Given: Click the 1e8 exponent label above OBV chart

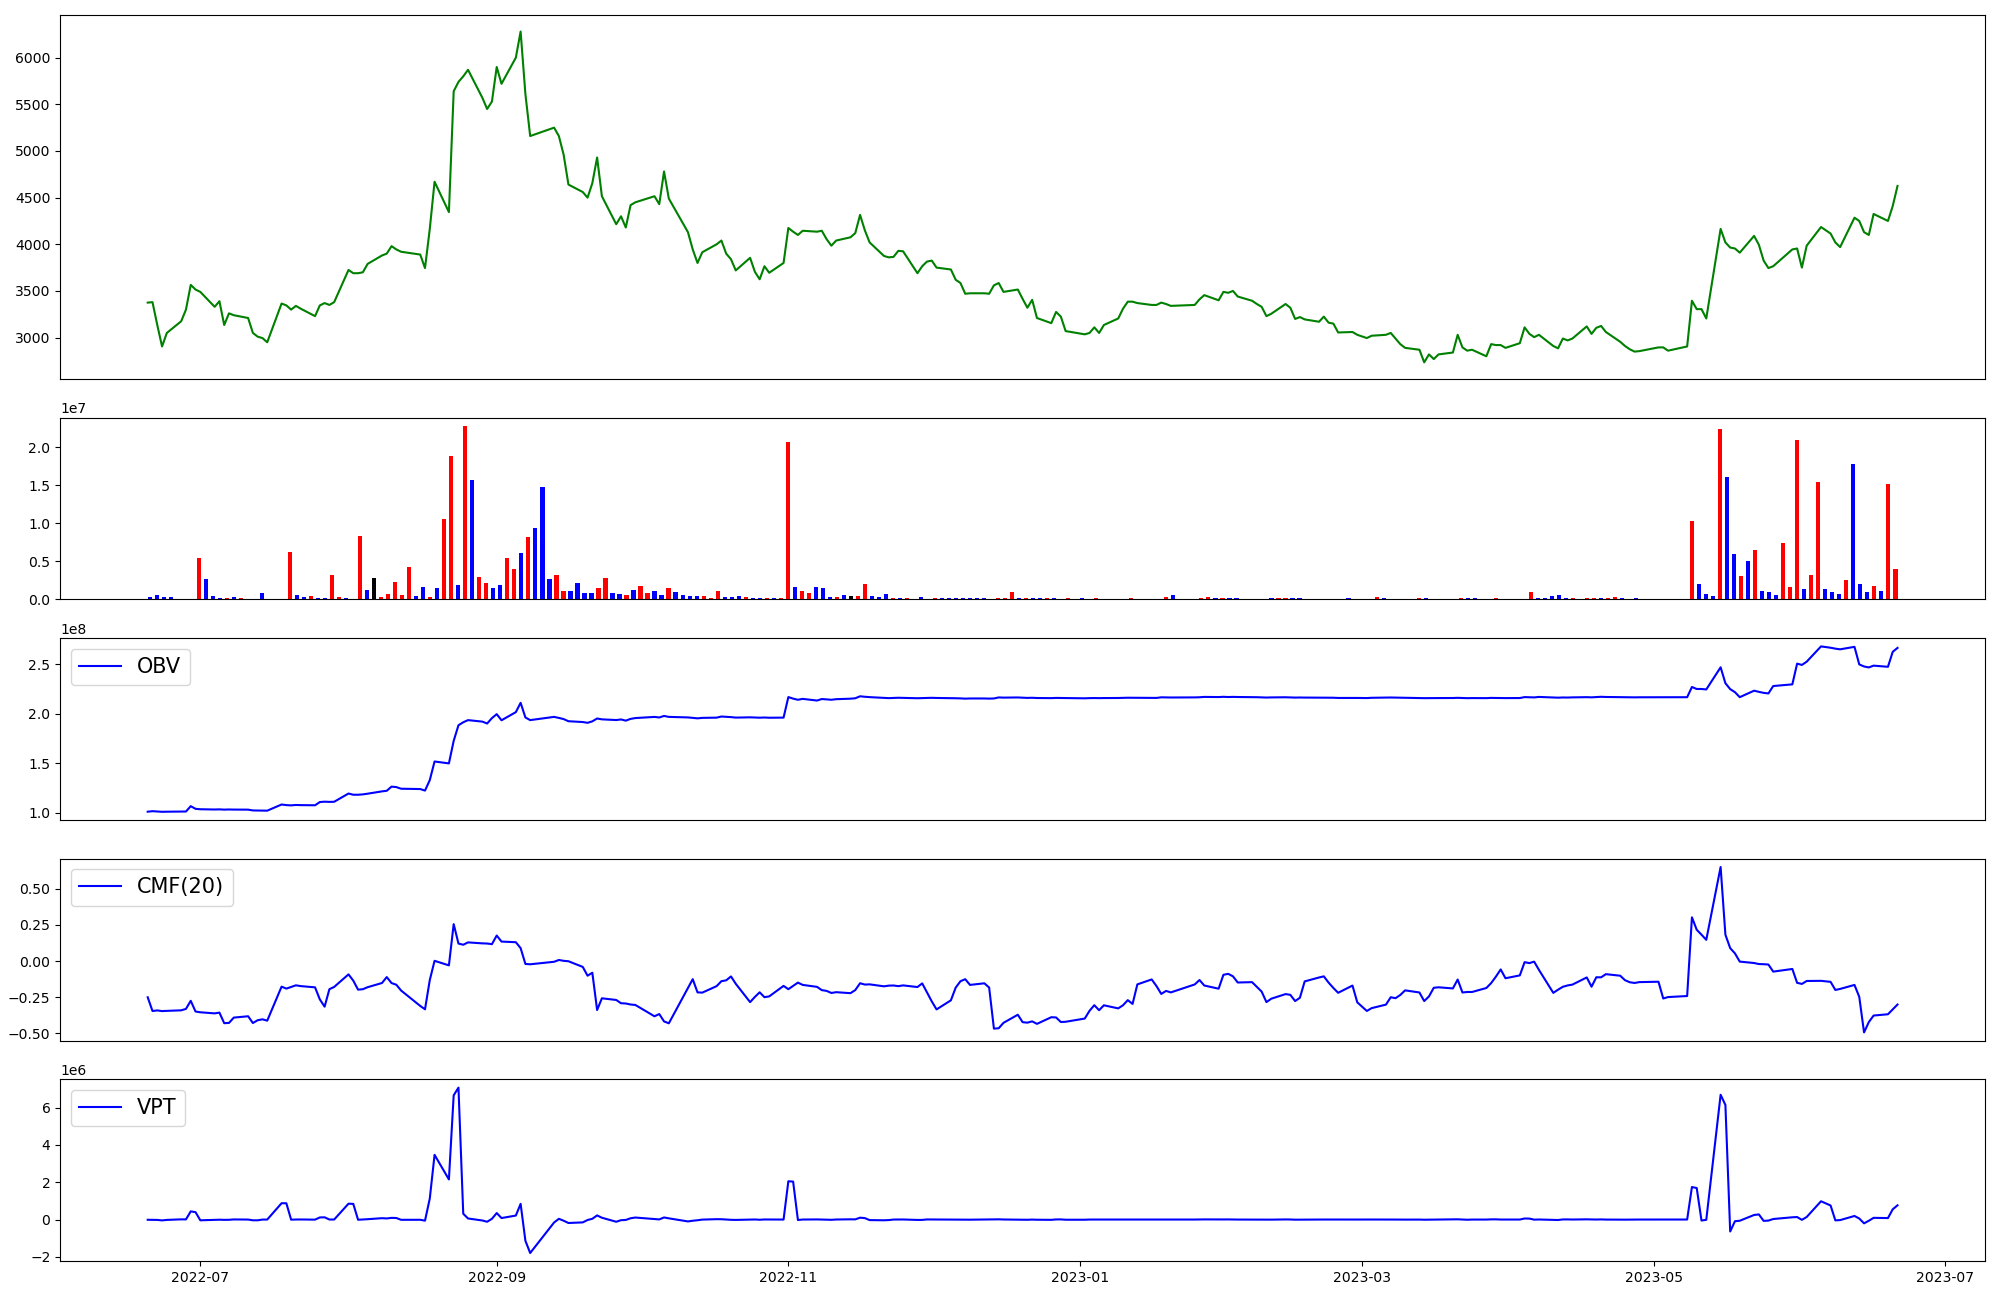Looking at the screenshot, I should [x=73, y=629].
